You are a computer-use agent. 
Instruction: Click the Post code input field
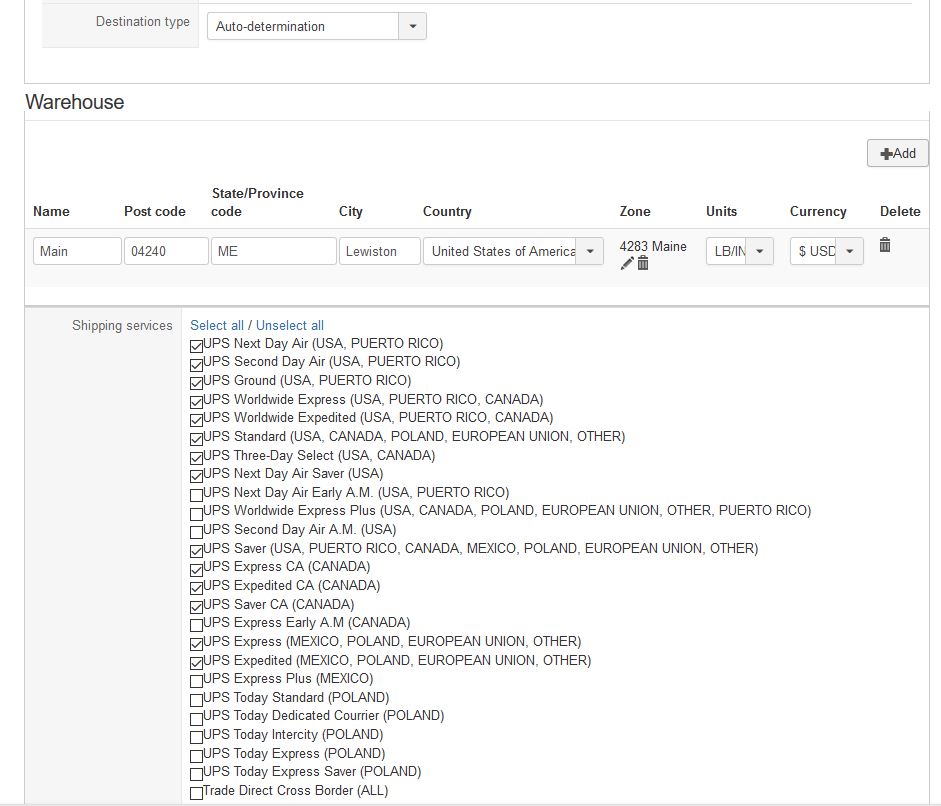[166, 251]
